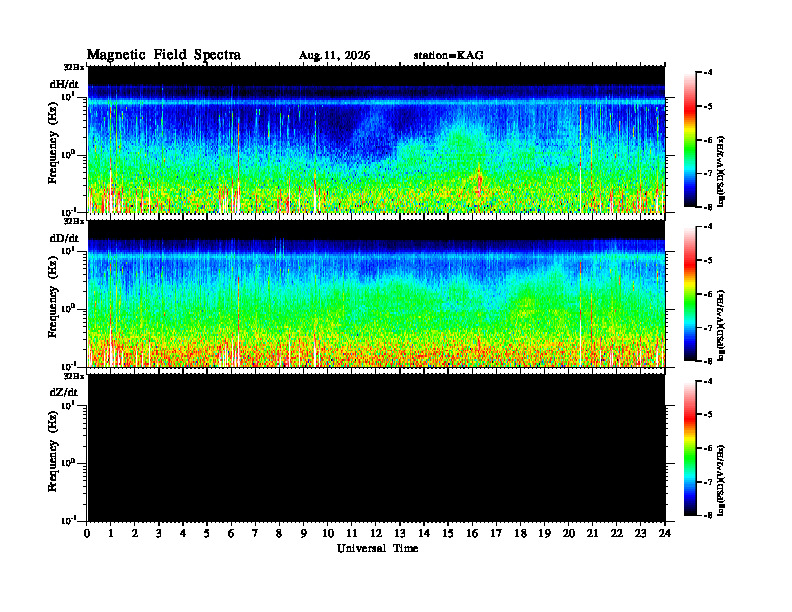The image size is (792, 612).
Task: Click the "Magnetic Field Spectra" title
Action: click(x=164, y=56)
